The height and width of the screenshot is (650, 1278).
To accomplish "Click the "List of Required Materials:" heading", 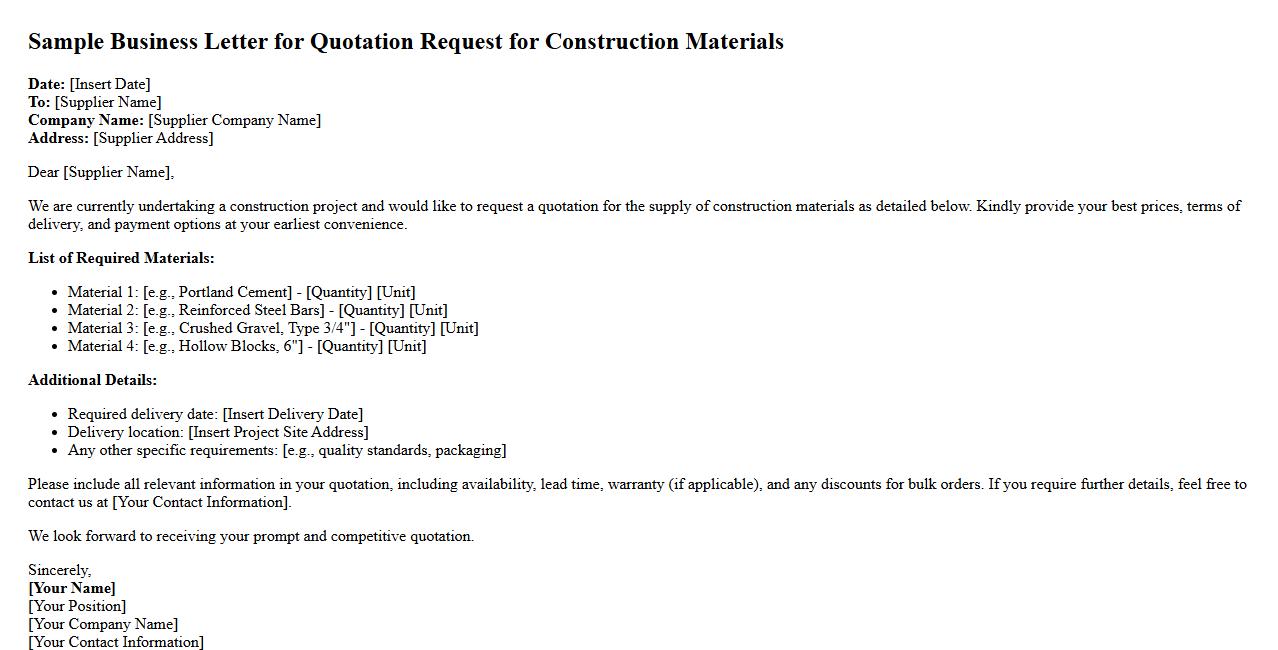I will 121,258.
